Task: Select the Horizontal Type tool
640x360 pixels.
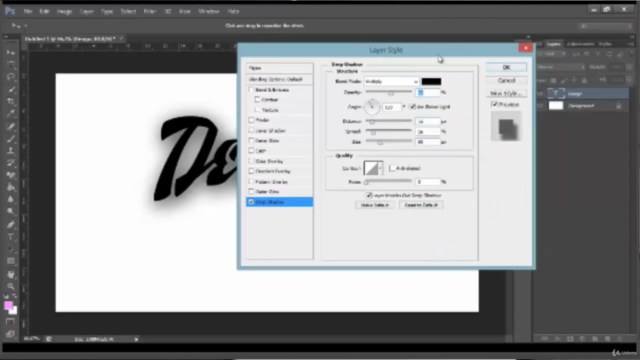Action: coord(11,236)
